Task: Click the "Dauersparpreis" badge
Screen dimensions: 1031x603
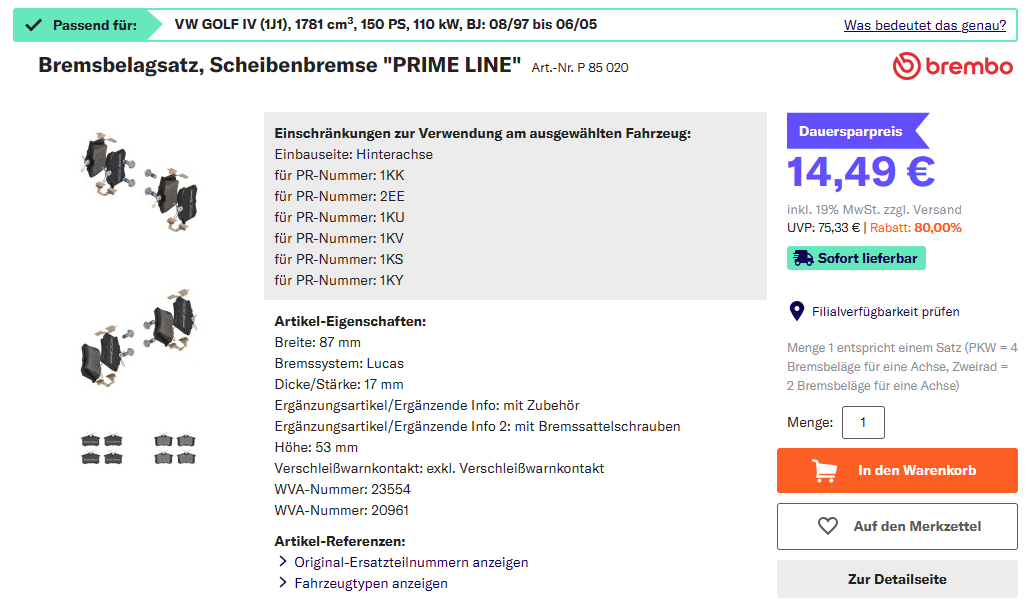Action: pos(851,131)
